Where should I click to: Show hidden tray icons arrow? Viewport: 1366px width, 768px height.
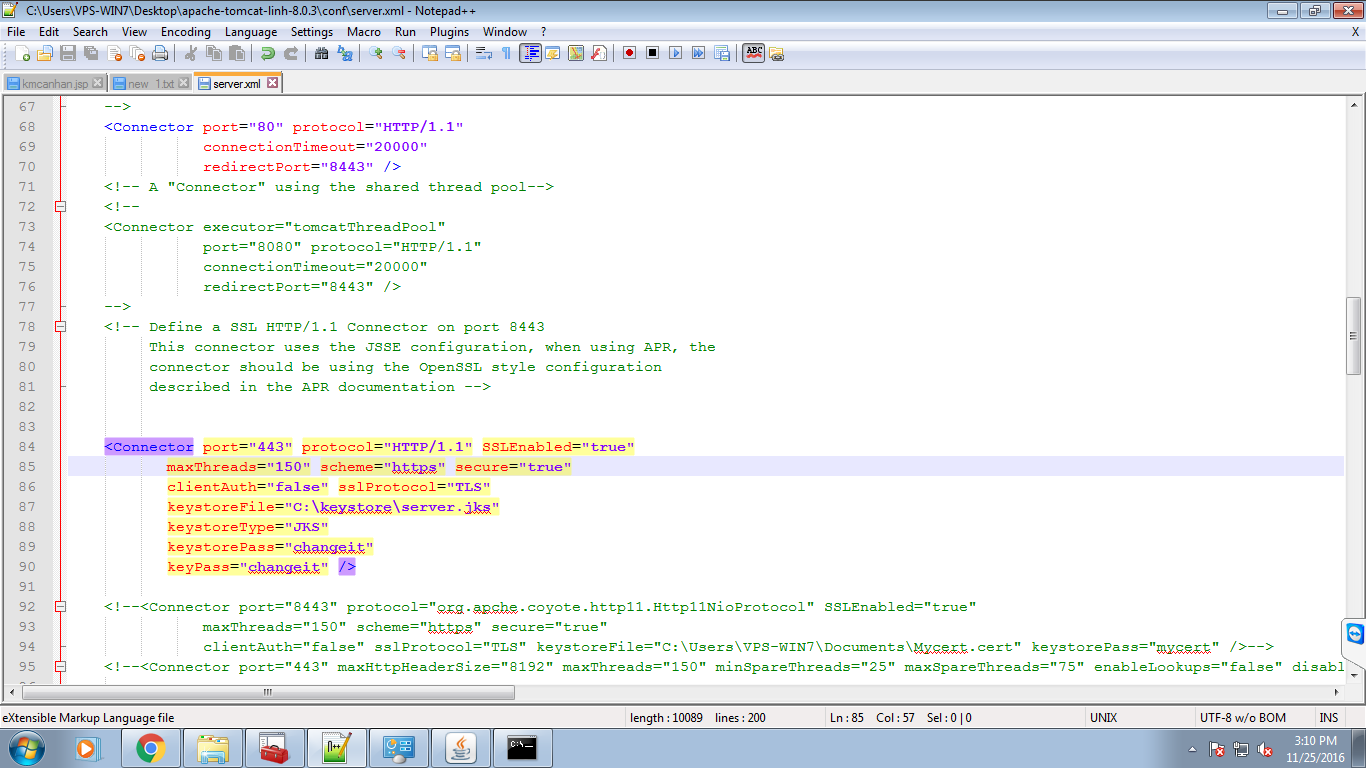pos(1192,748)
